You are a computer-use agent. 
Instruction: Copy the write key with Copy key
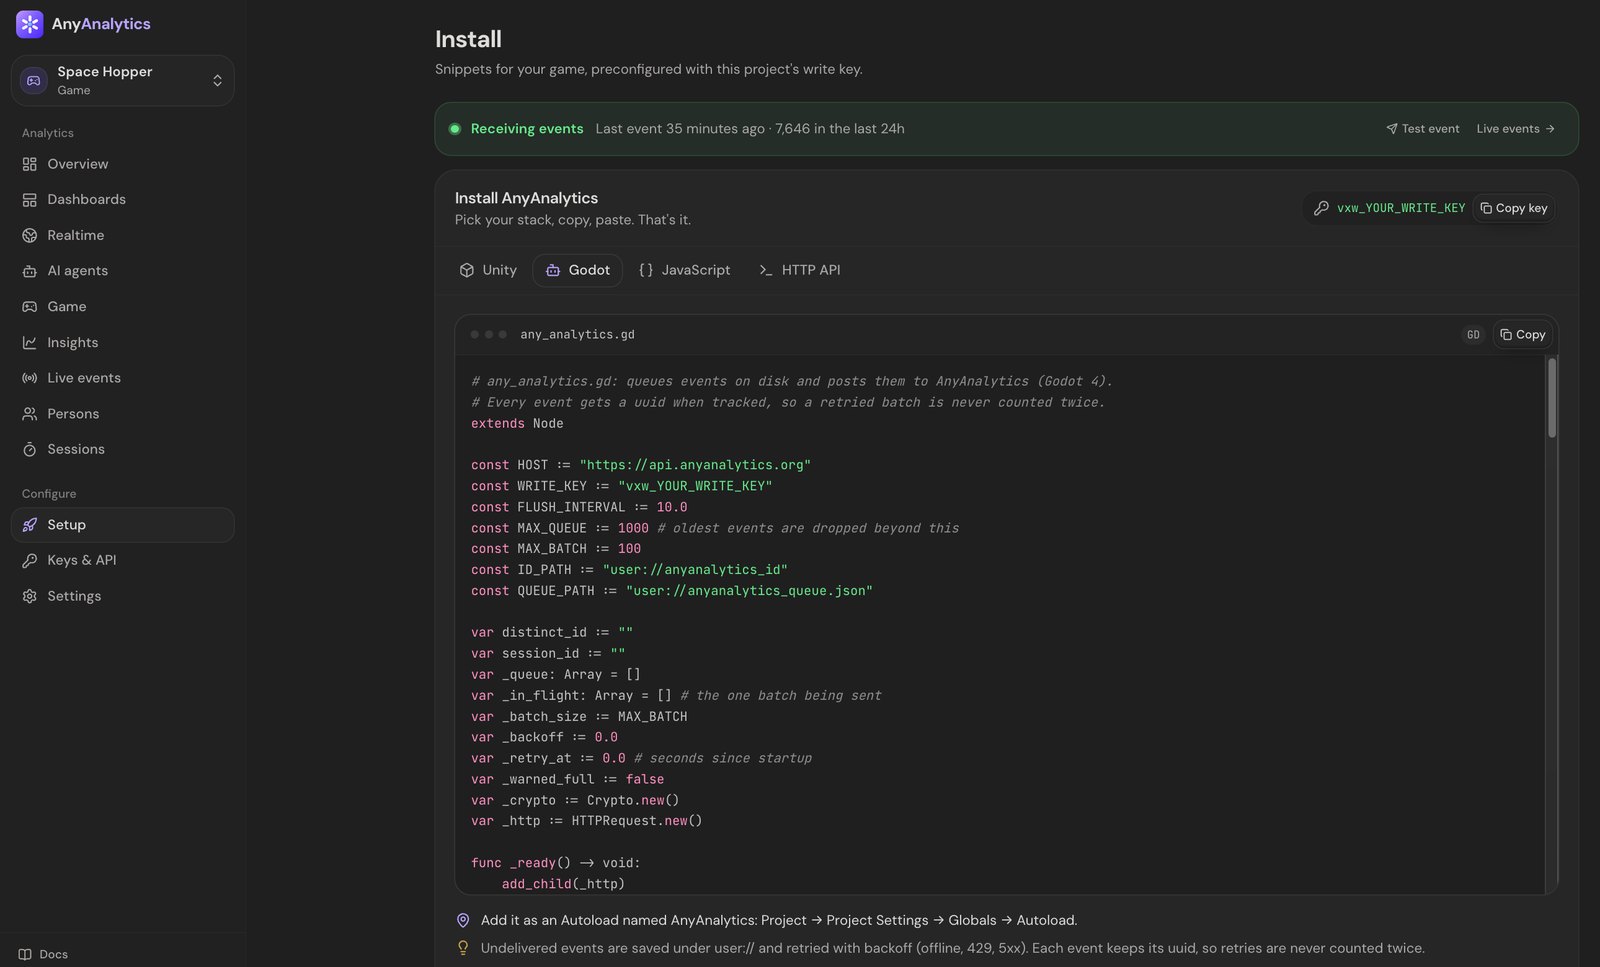[x=1513, y=208]
